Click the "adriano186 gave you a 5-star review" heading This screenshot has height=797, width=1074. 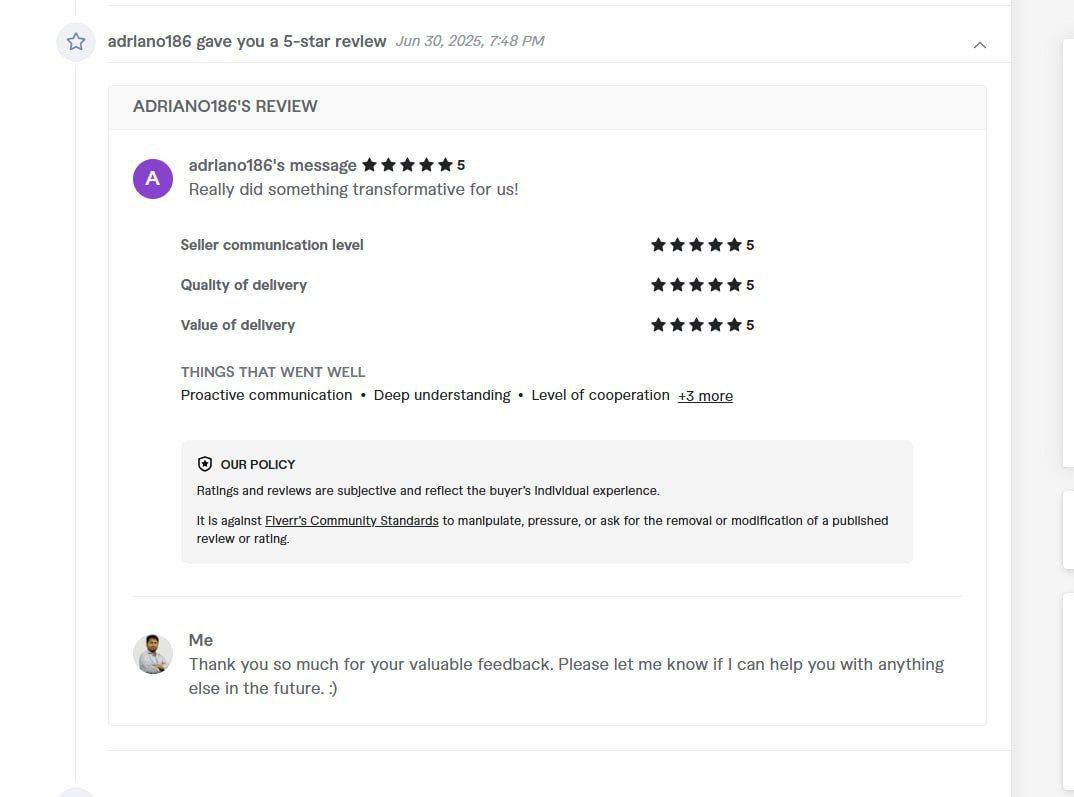[x=247, y=41]
